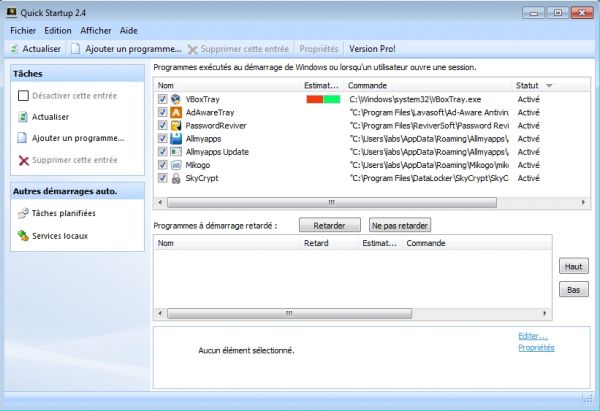Select the Allmyapps Update row name

coord(217,152)
